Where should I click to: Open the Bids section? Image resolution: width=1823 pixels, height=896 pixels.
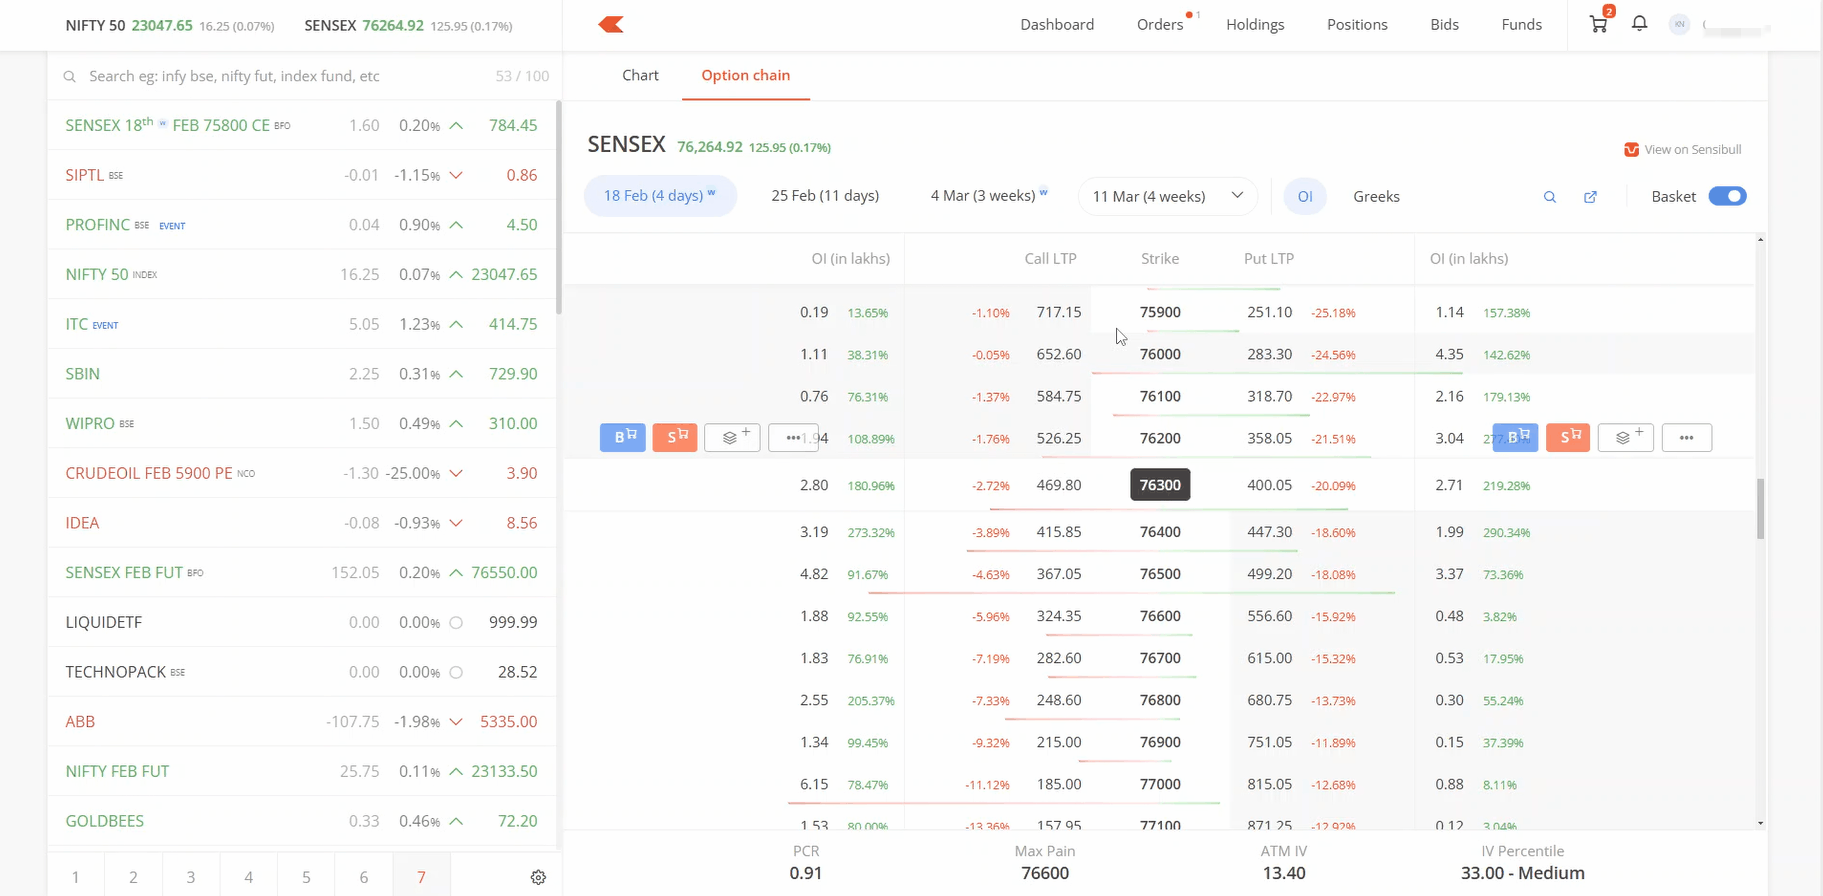[1444, 24]
